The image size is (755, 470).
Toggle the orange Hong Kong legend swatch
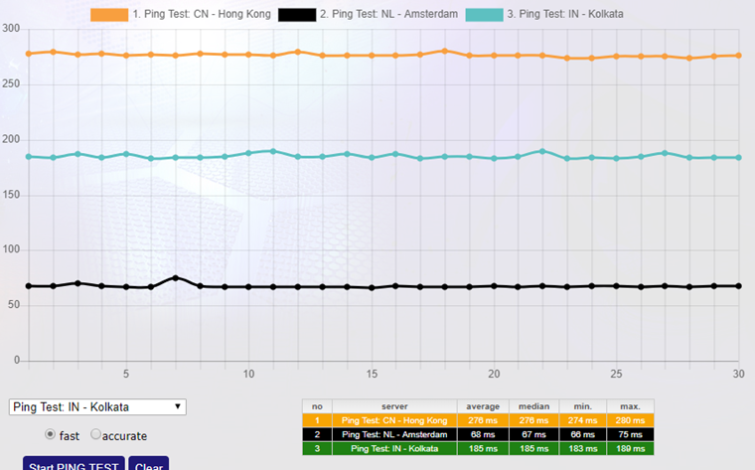click(x=110, y=14)
